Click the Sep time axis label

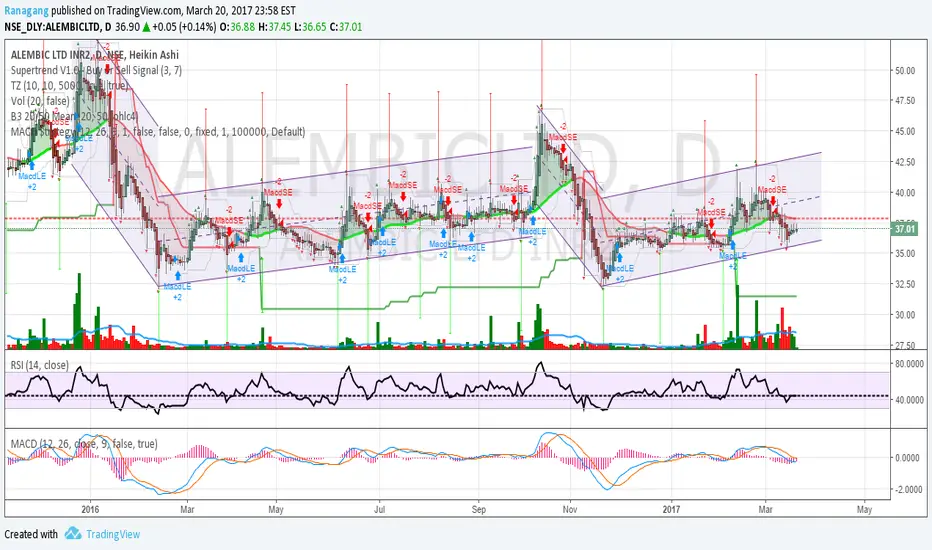(478, 510)
